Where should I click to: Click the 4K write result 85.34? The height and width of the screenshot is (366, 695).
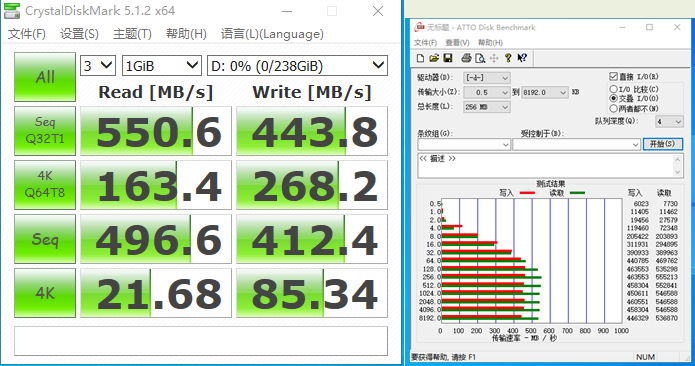click(x=312, y=293)
